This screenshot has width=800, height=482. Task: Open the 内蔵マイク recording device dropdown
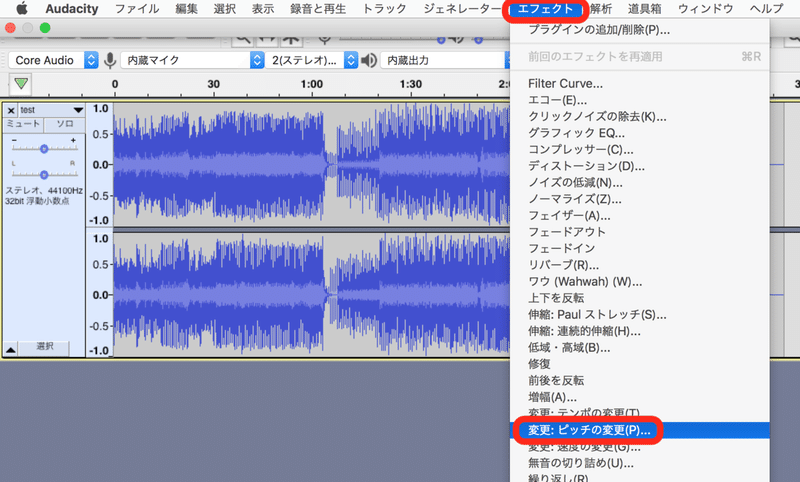(192, 60)
